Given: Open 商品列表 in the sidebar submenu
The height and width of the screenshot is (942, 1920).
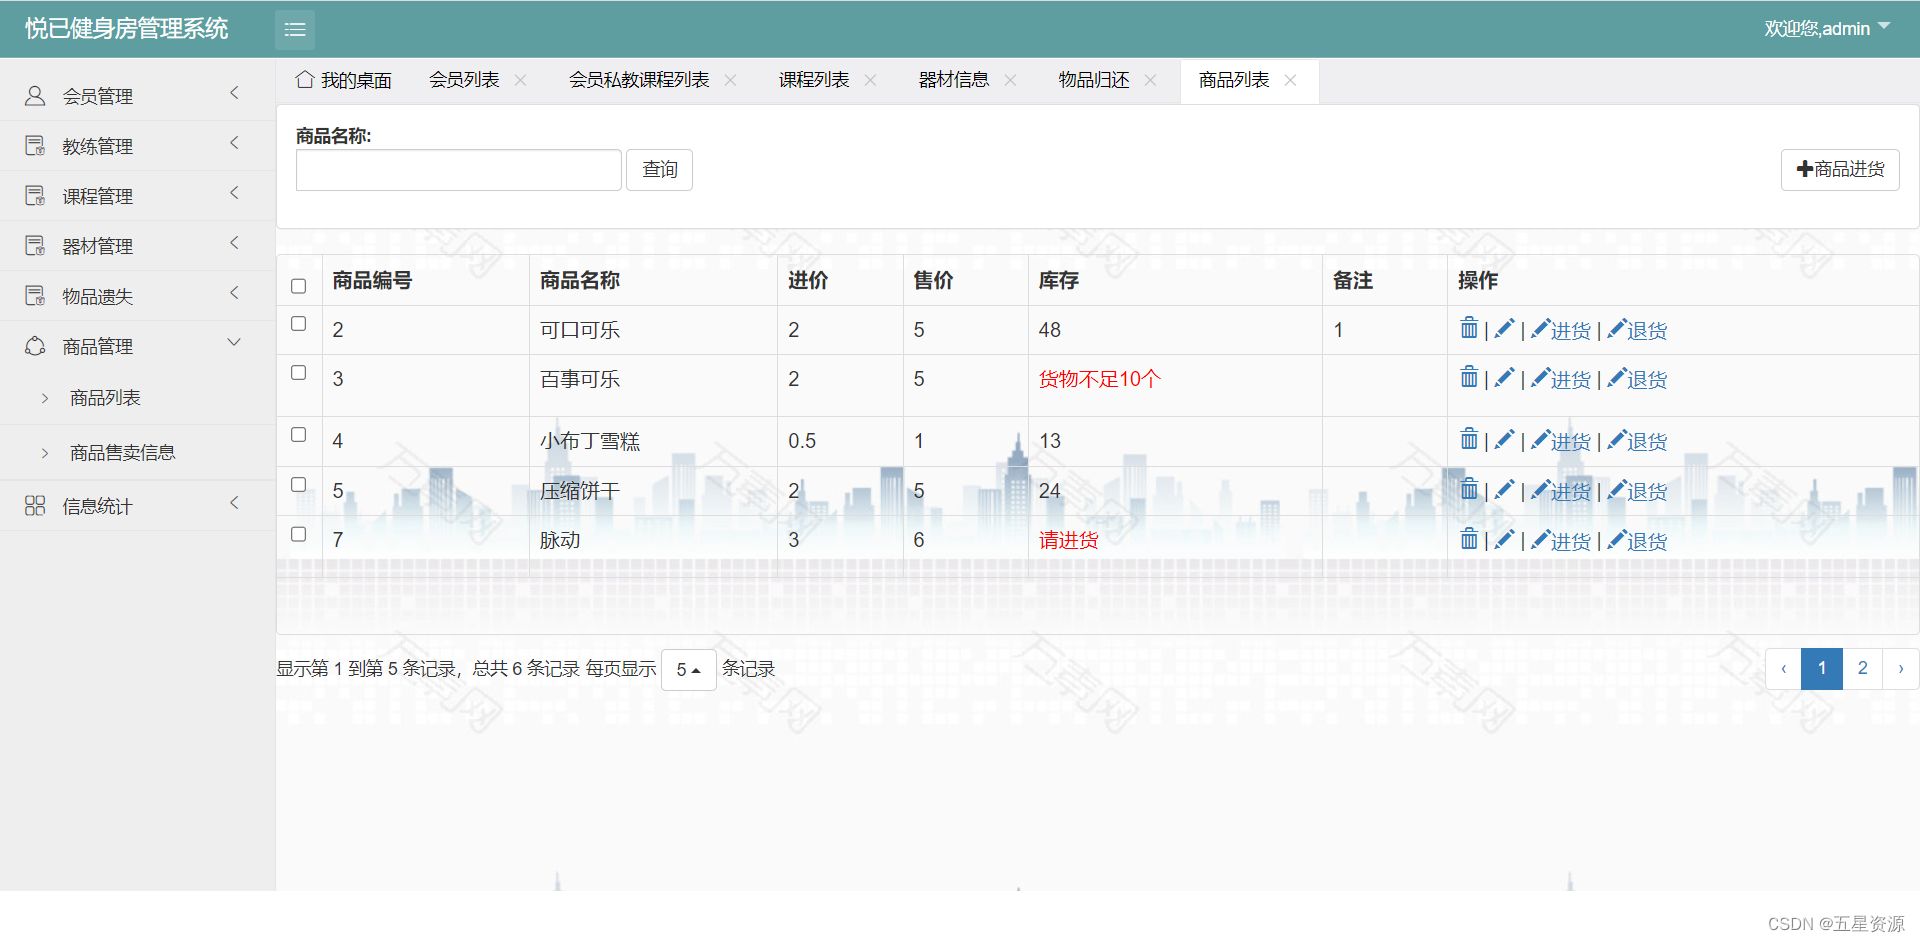Looking at the screenshot, I should tap(105, 398).
